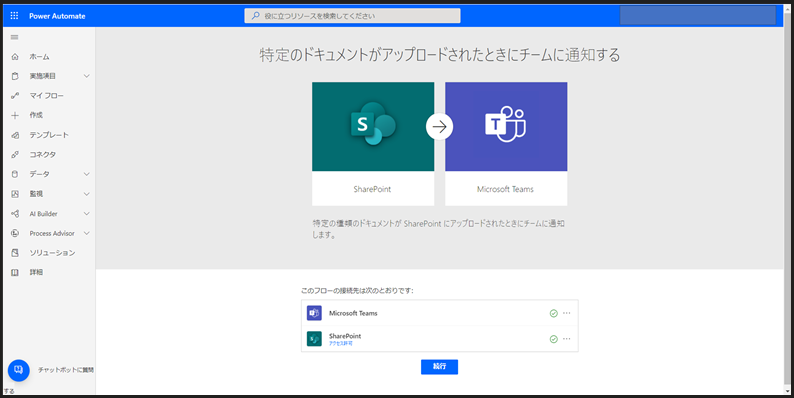Click the template title heading text
Viewport: 794px width, 398px height.
point(440,55)
